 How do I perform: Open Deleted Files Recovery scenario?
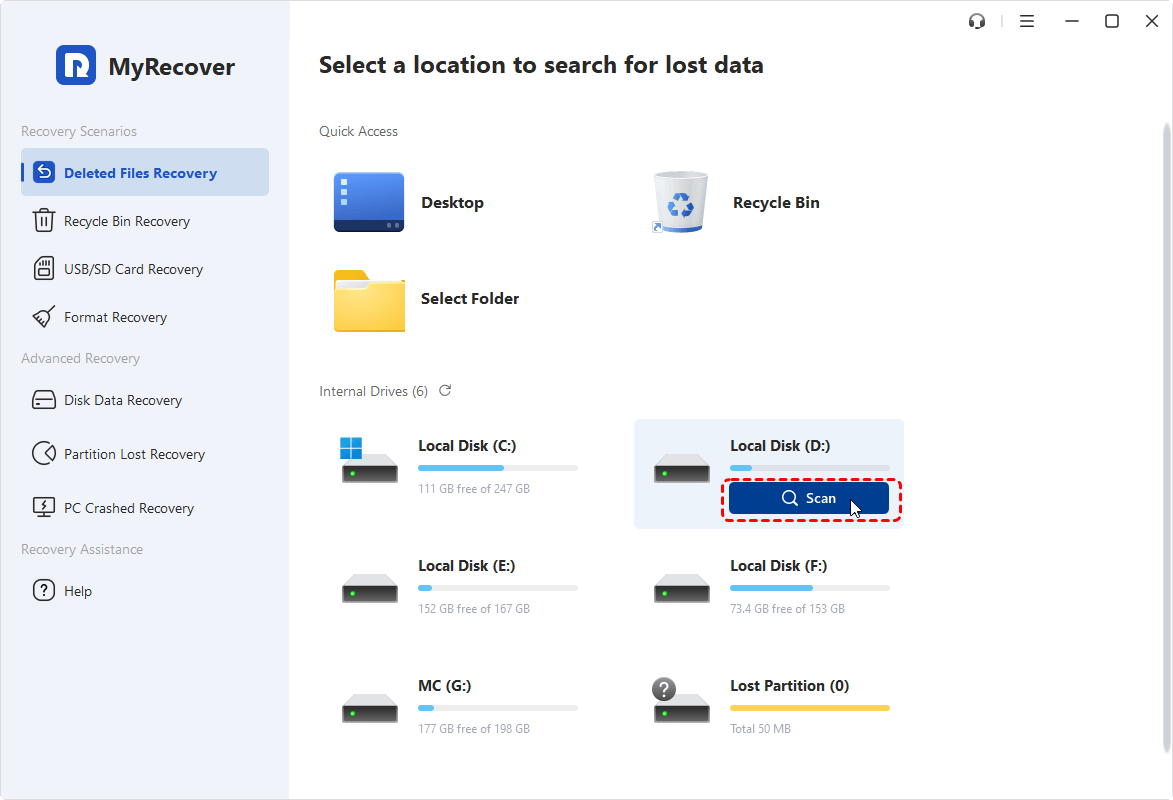pyautogui.click(x=145, y=172)
